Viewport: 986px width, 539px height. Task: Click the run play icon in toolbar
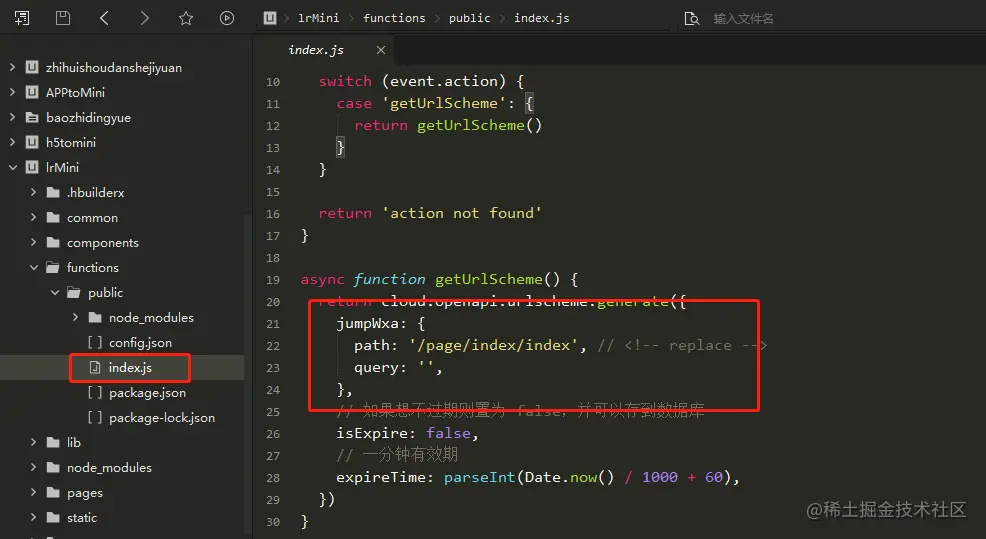coord(227,18)
